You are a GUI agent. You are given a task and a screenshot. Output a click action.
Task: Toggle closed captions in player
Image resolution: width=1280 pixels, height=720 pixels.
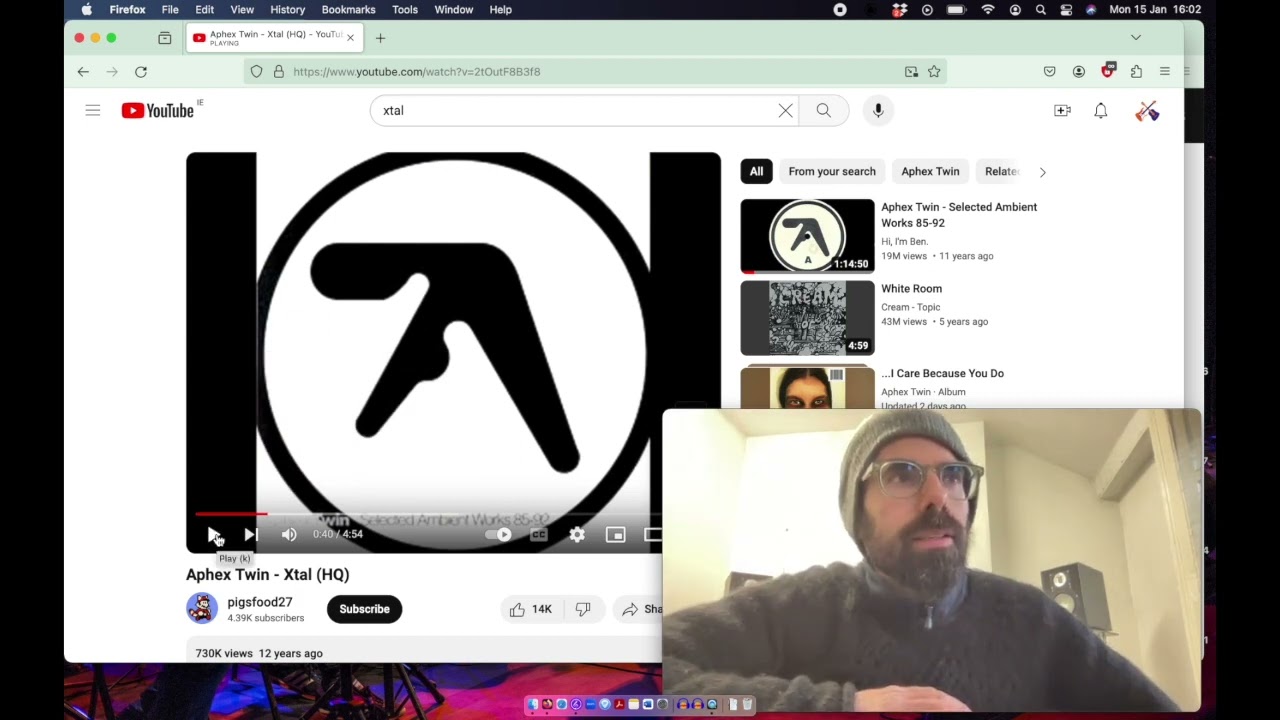539,535
